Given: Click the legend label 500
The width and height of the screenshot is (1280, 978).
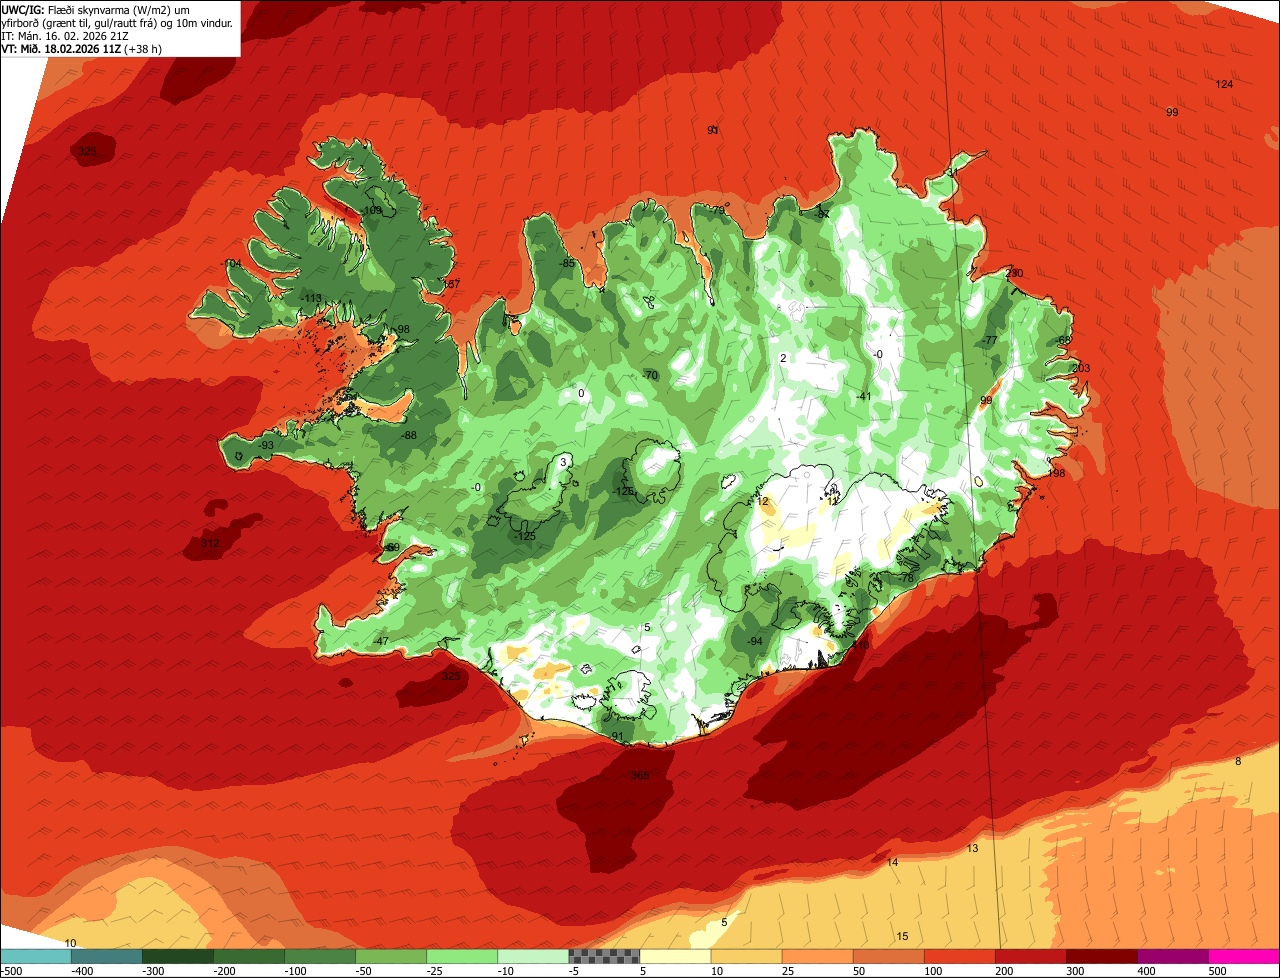Looking at the screenshot, I should pyautogui.click(x=1218, y=971).
